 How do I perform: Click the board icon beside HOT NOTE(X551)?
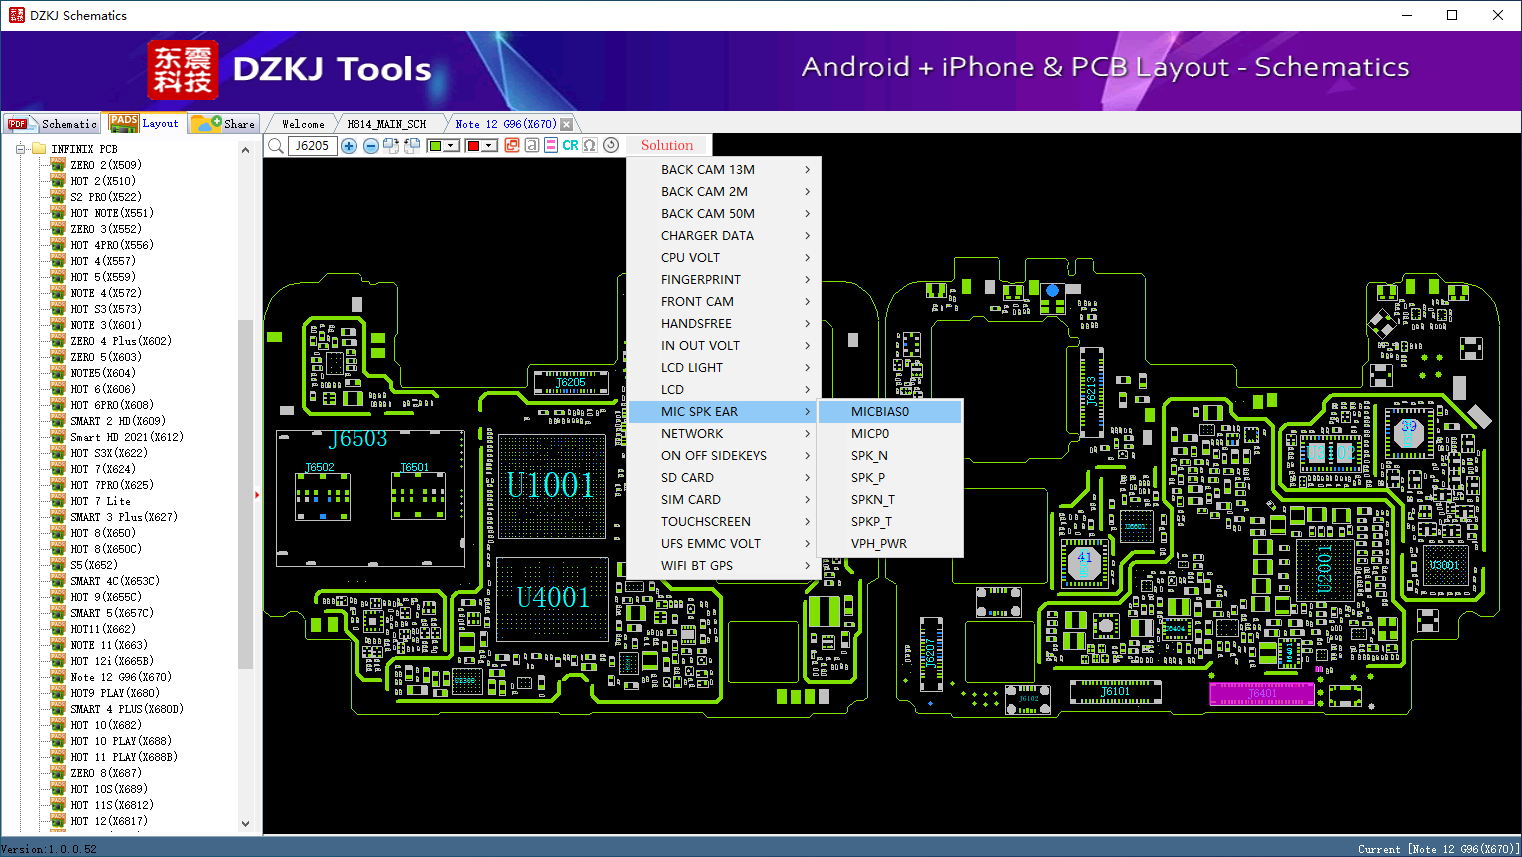58,213
